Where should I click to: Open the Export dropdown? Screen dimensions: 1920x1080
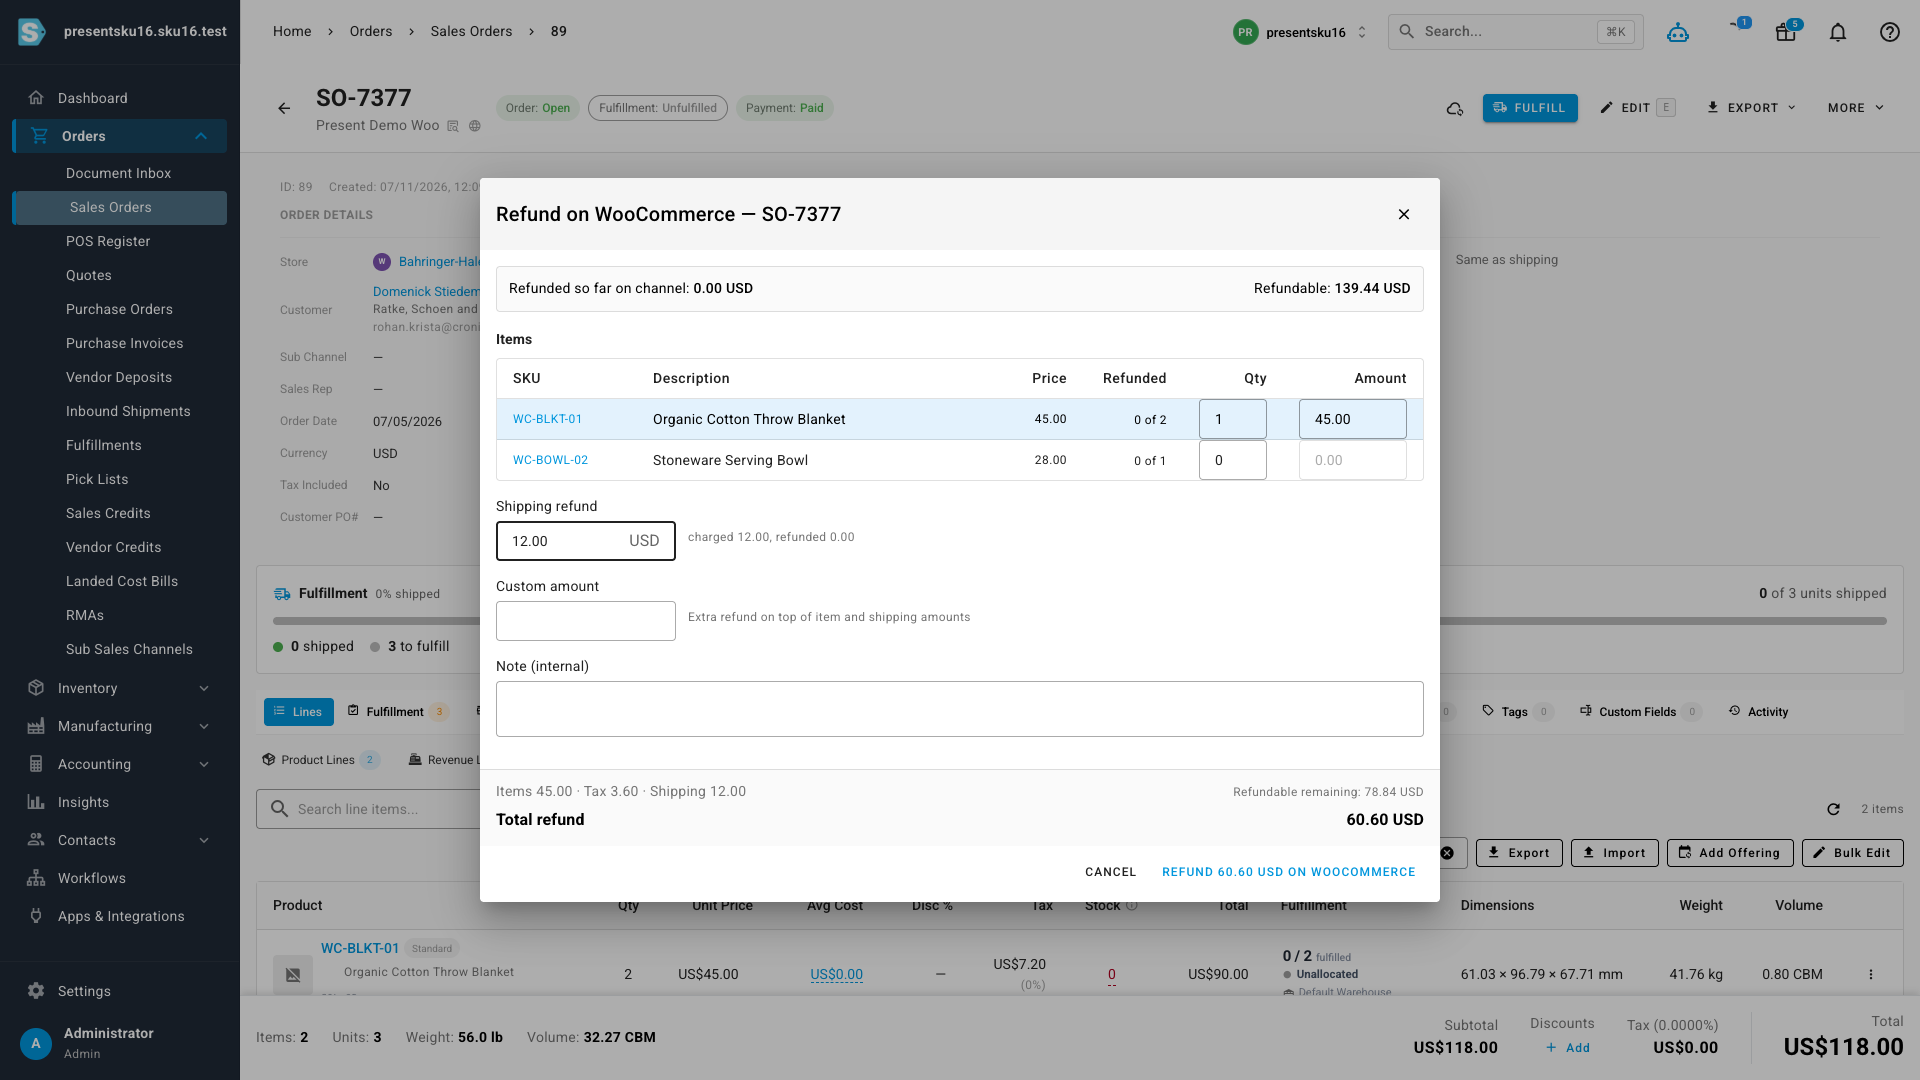tap(1751, 108)
